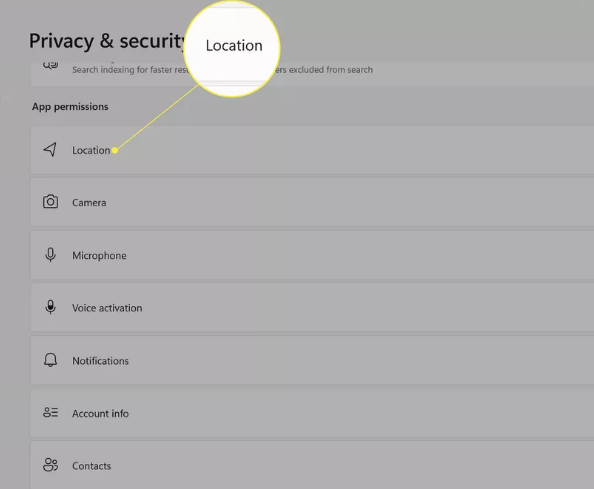Select the Microphone text entry
Screen dimensions: 594x489
click(99, 256)
